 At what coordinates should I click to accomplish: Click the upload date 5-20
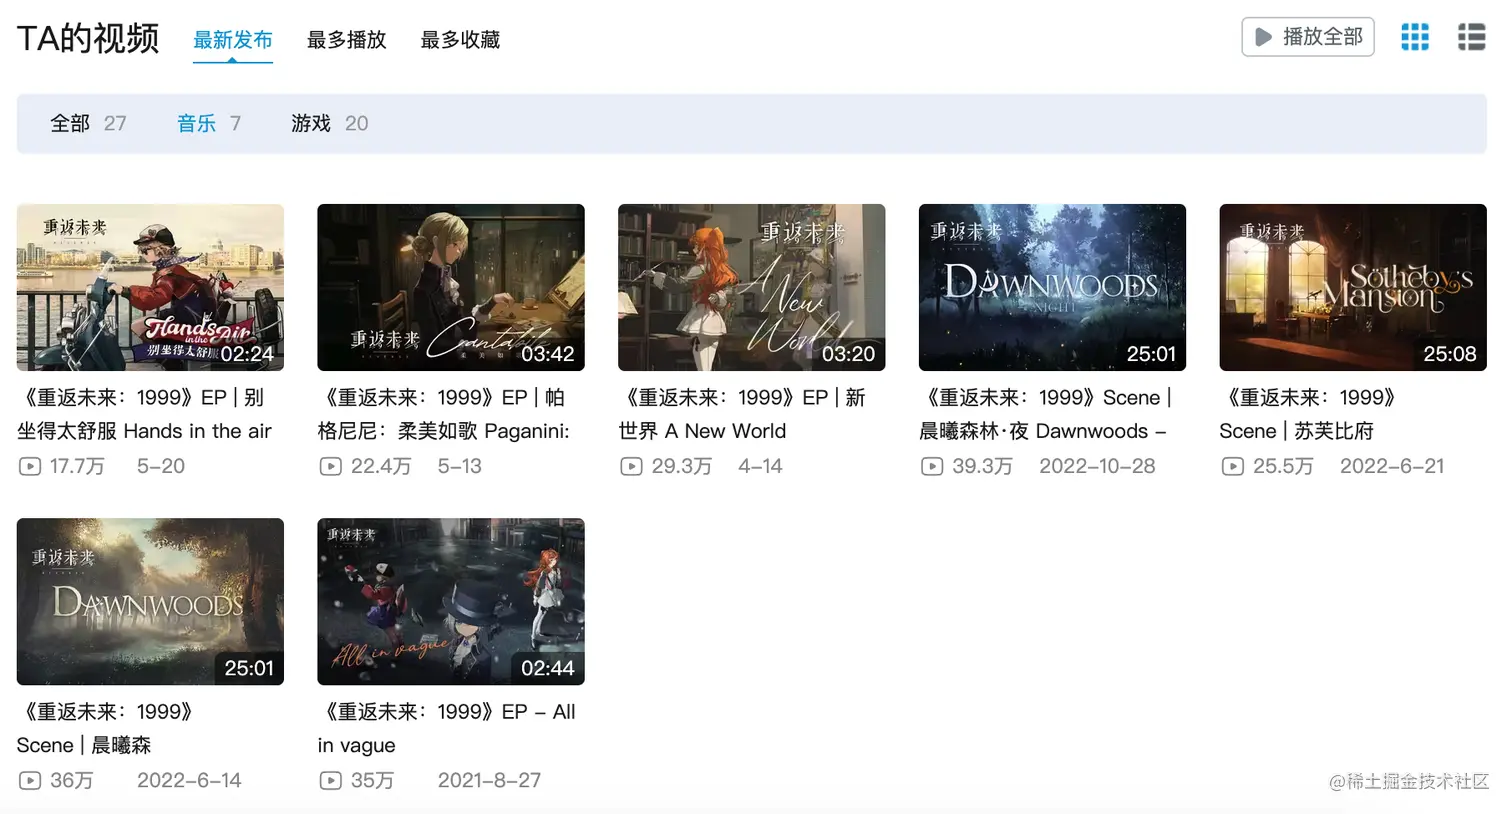161,466
